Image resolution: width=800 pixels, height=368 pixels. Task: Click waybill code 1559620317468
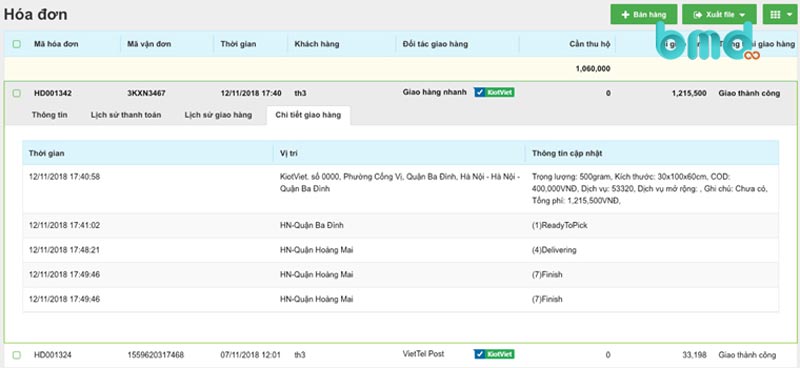click(156, 355)
